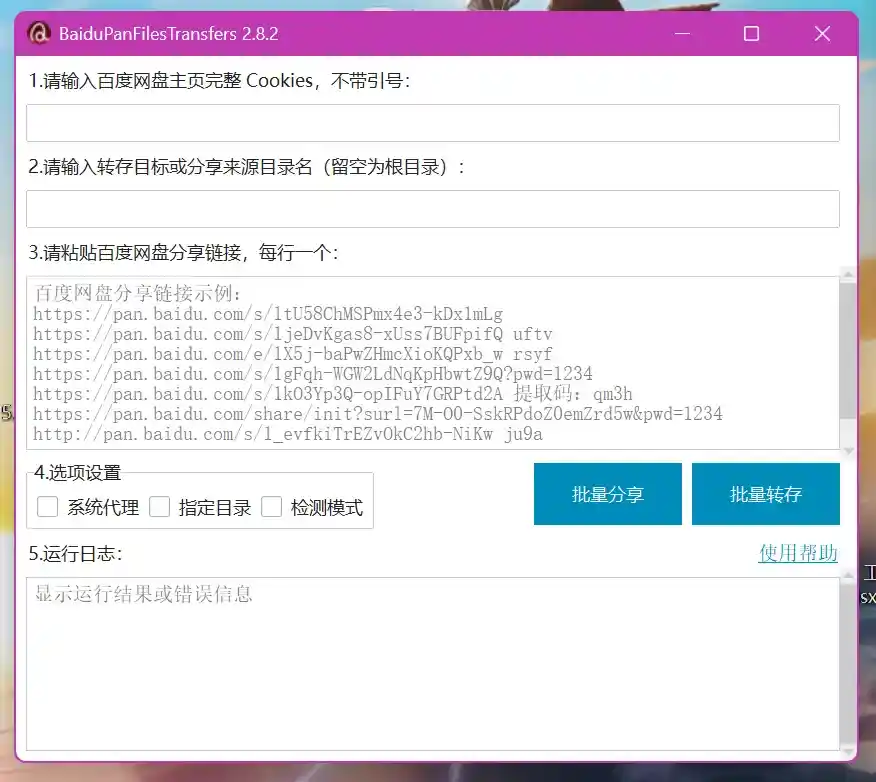Click the label 3.请粘贴百度网盘分享链接
The height and width of the screenshot is (782, 876).
coord(183,252)
